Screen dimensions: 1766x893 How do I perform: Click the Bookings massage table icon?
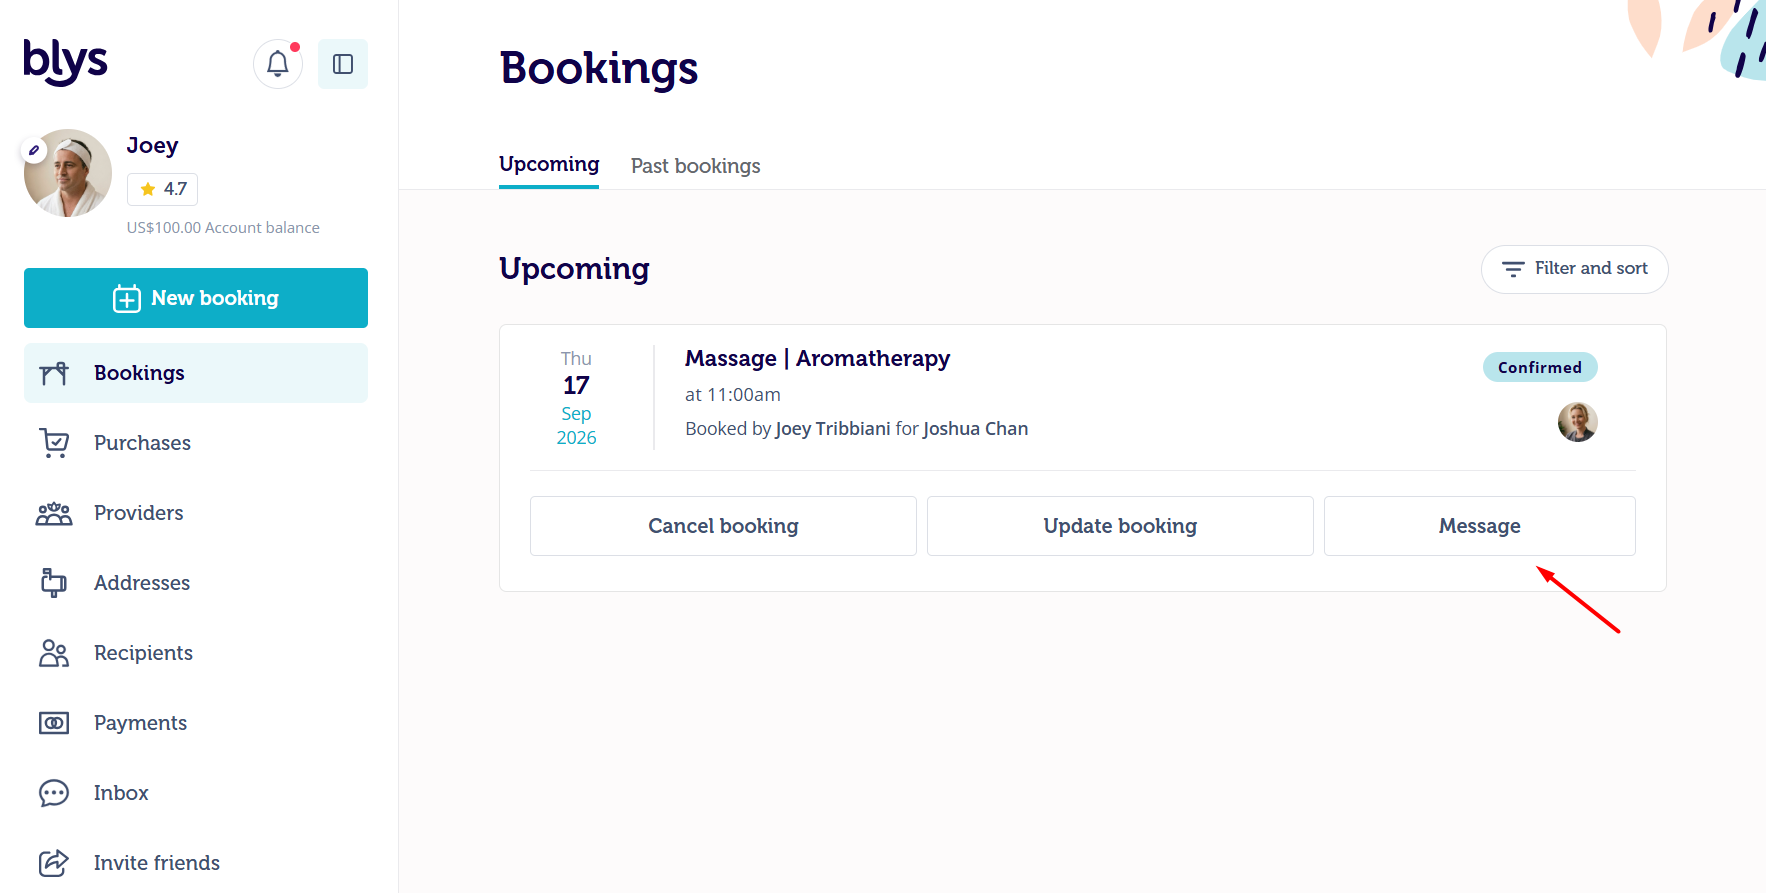point(54,373)
